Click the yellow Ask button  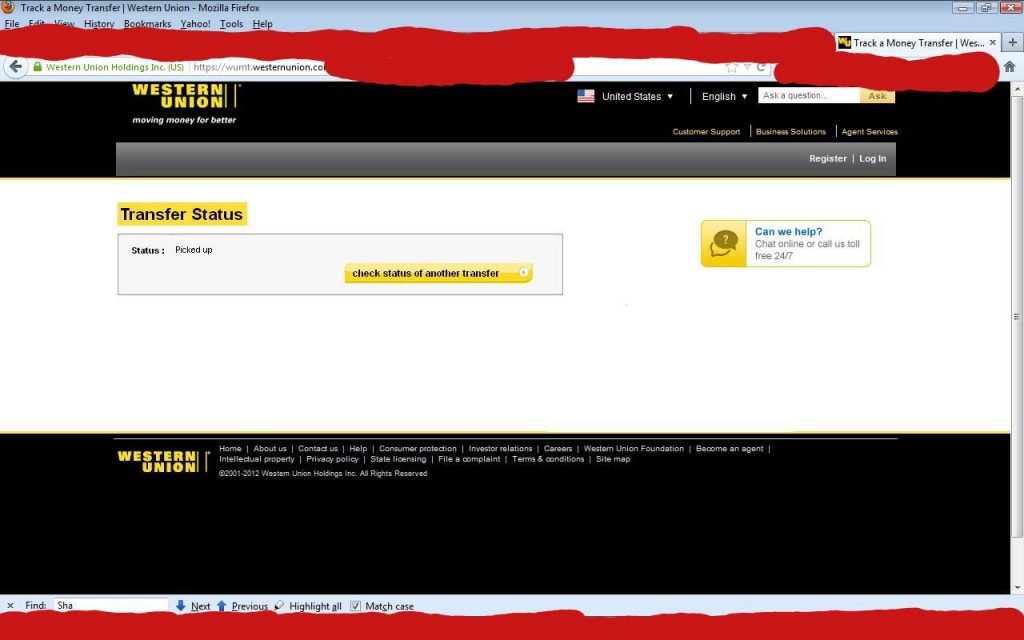pos(877,95)
